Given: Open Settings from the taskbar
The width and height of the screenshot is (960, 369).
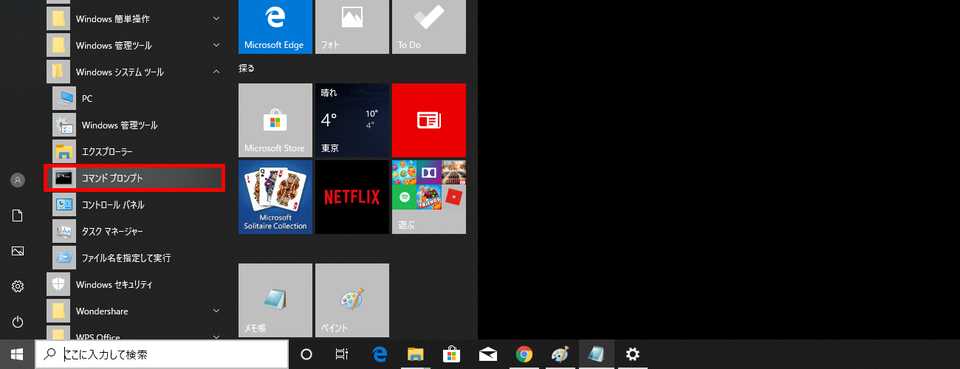Looking at the screenshot, I should [x=632, y=354].
